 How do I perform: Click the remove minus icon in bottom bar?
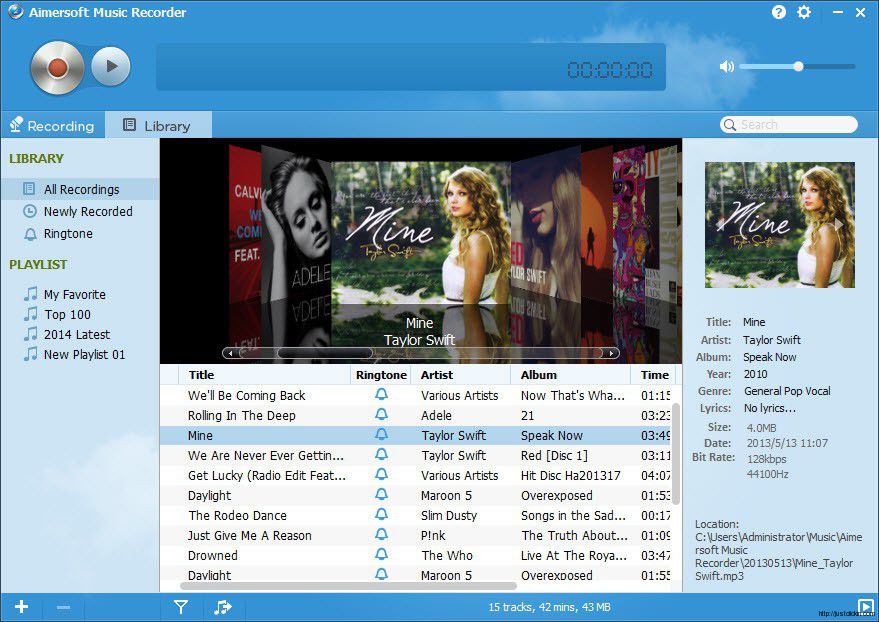[x=63, y=607]
